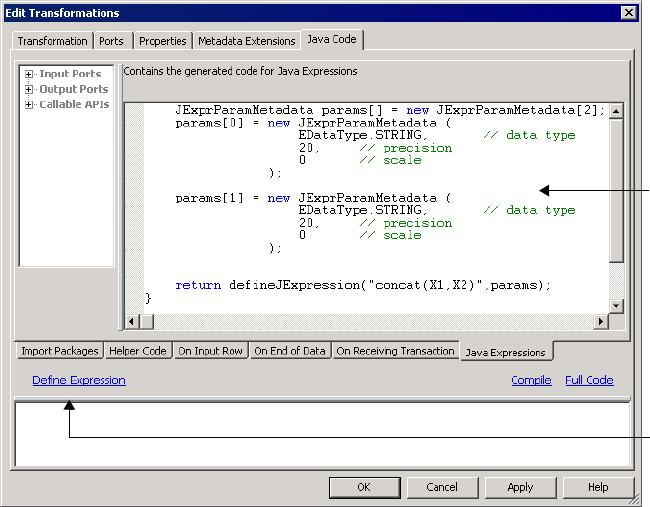This screenshot has width=650, height=507.
Task: Click the Cancel button
Action: (442, 487)
